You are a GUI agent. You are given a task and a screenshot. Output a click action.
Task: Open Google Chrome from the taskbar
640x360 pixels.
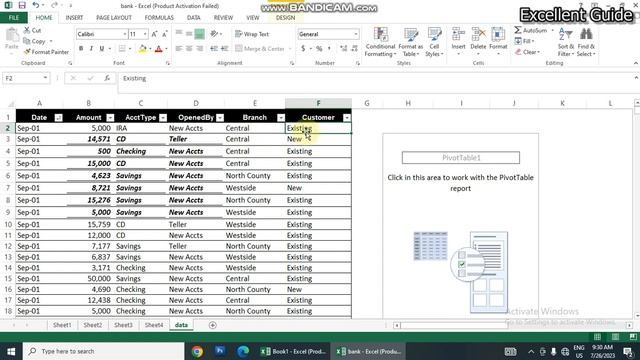click(197, 351)
